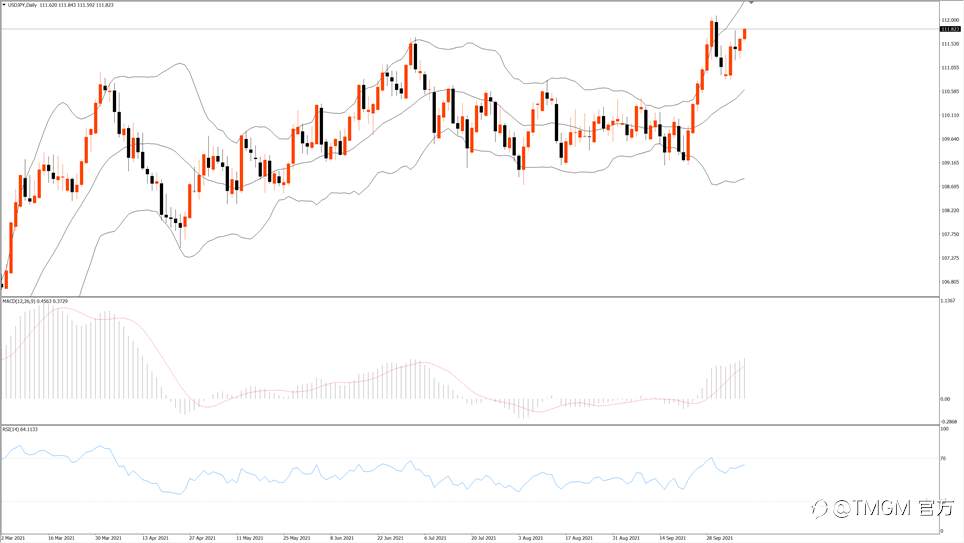Click the MACD 0.00 scale label
This screenshot has width=964, height=543.
945,399
